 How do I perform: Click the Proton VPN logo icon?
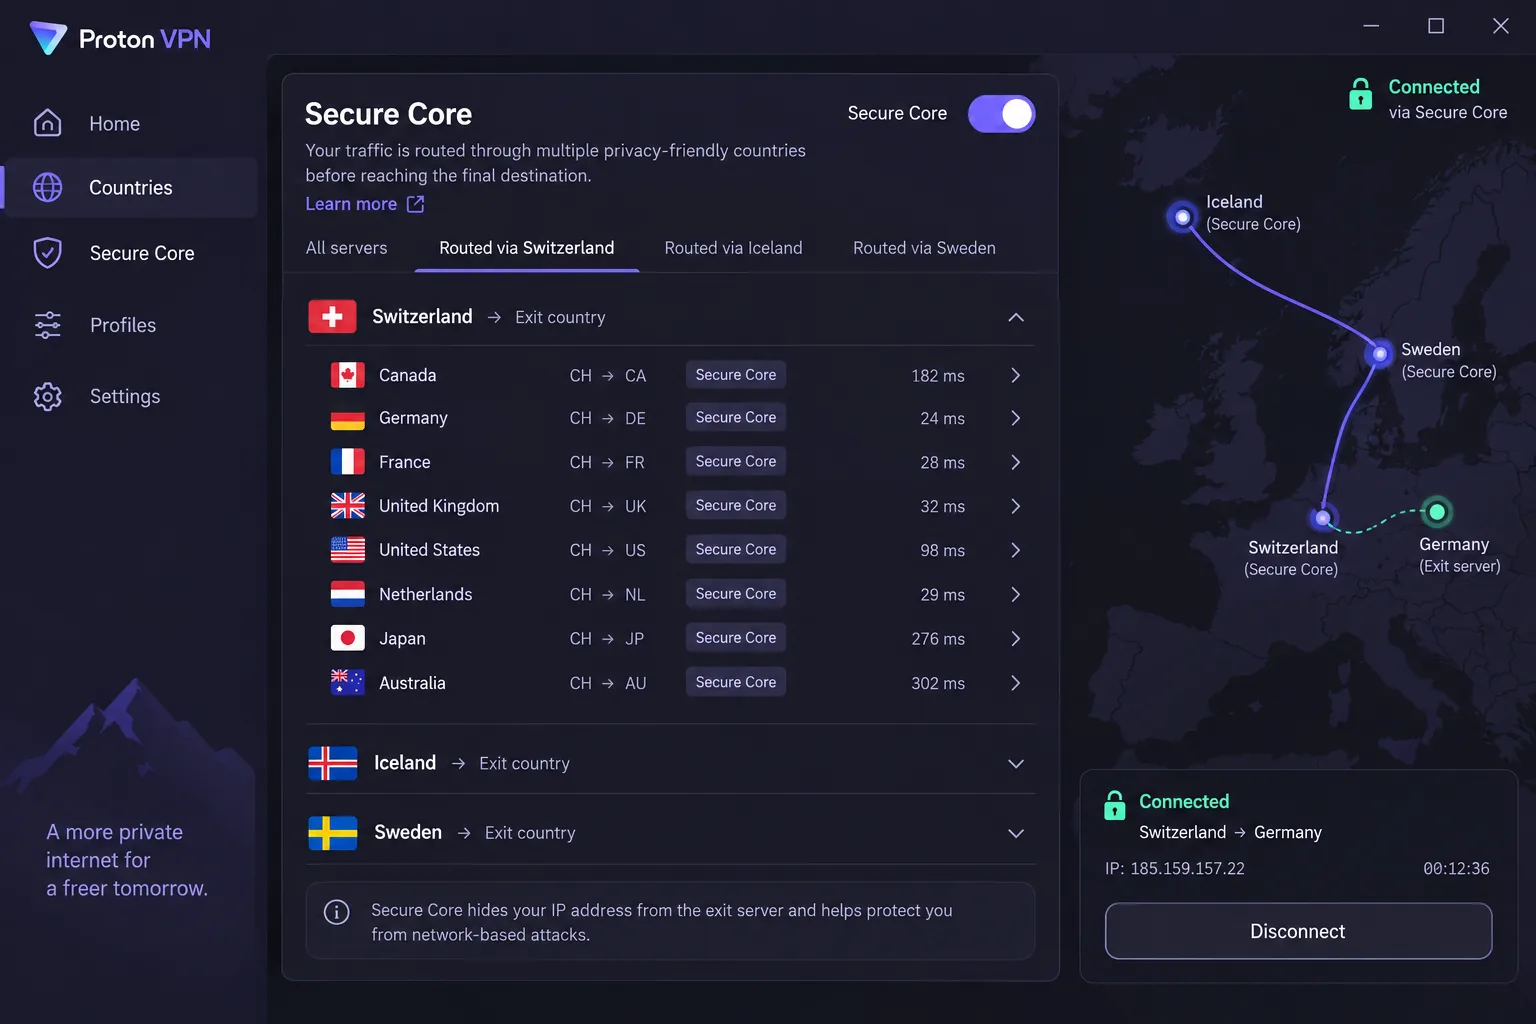tap(48, 38)
